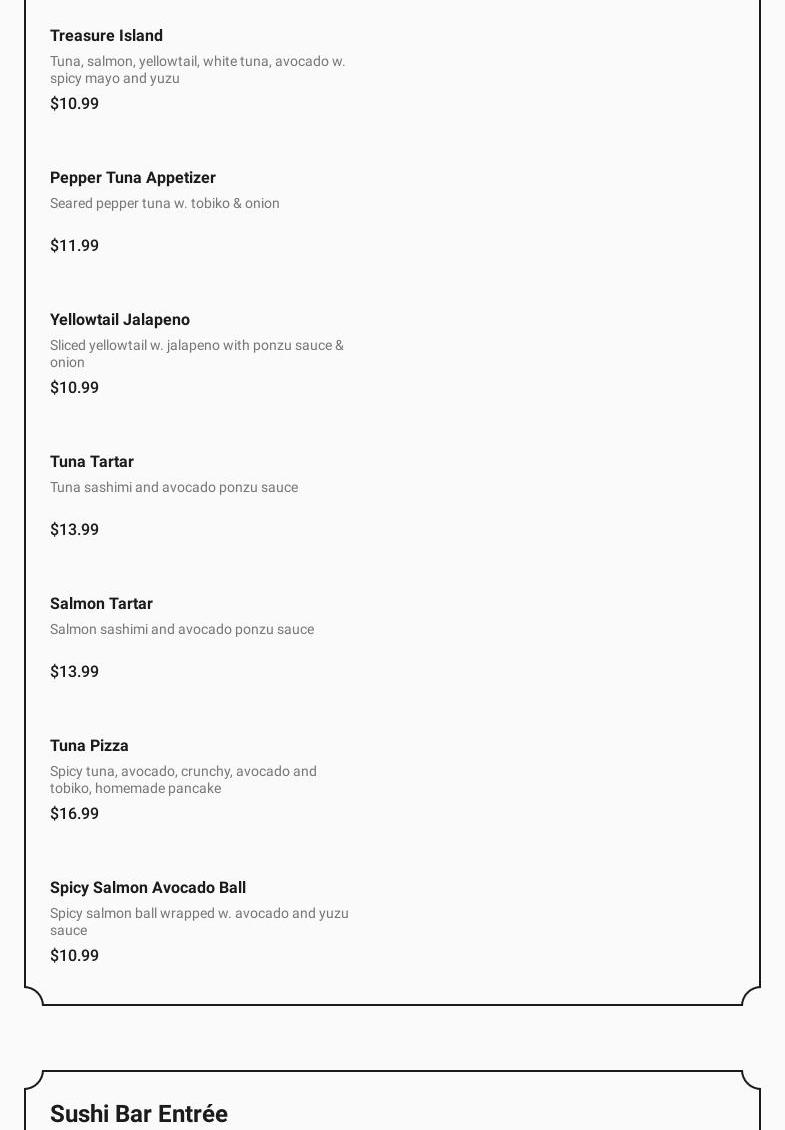Click the "Tuna sashimi and avocado" description

[x=174, y=488]
